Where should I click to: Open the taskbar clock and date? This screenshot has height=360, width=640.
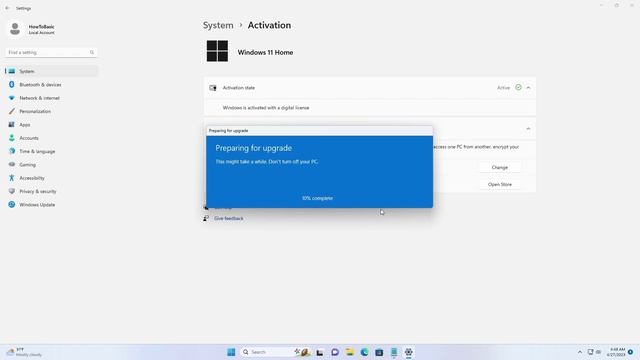coord(616,352)
